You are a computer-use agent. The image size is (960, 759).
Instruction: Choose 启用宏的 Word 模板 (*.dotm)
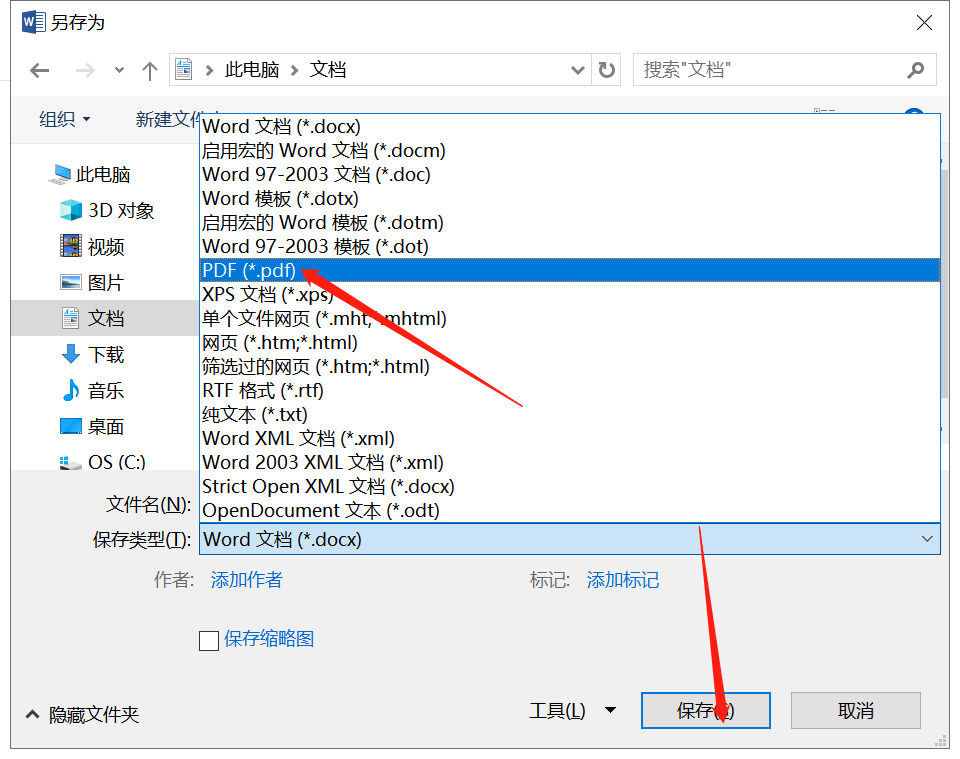tap(570, 222)
